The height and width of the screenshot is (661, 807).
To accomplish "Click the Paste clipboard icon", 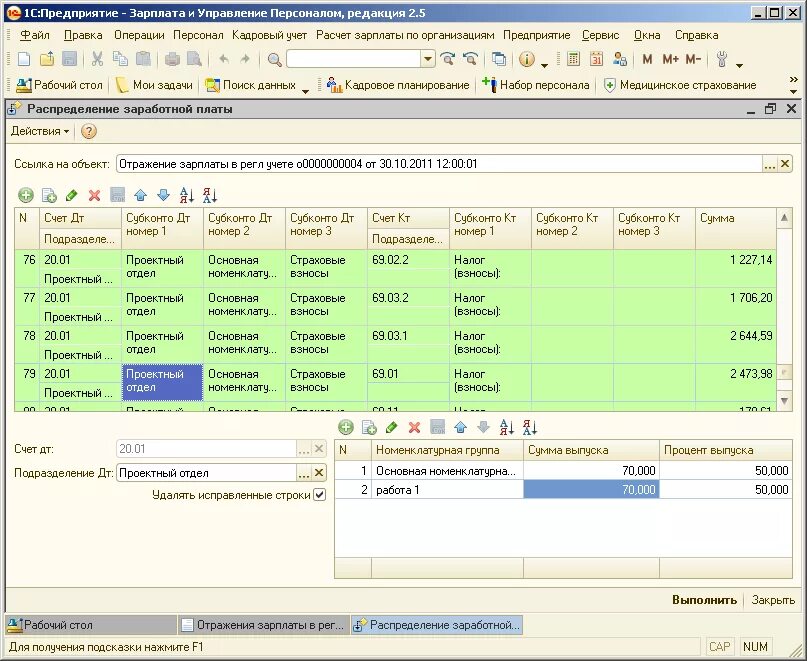I will (143, 59).
